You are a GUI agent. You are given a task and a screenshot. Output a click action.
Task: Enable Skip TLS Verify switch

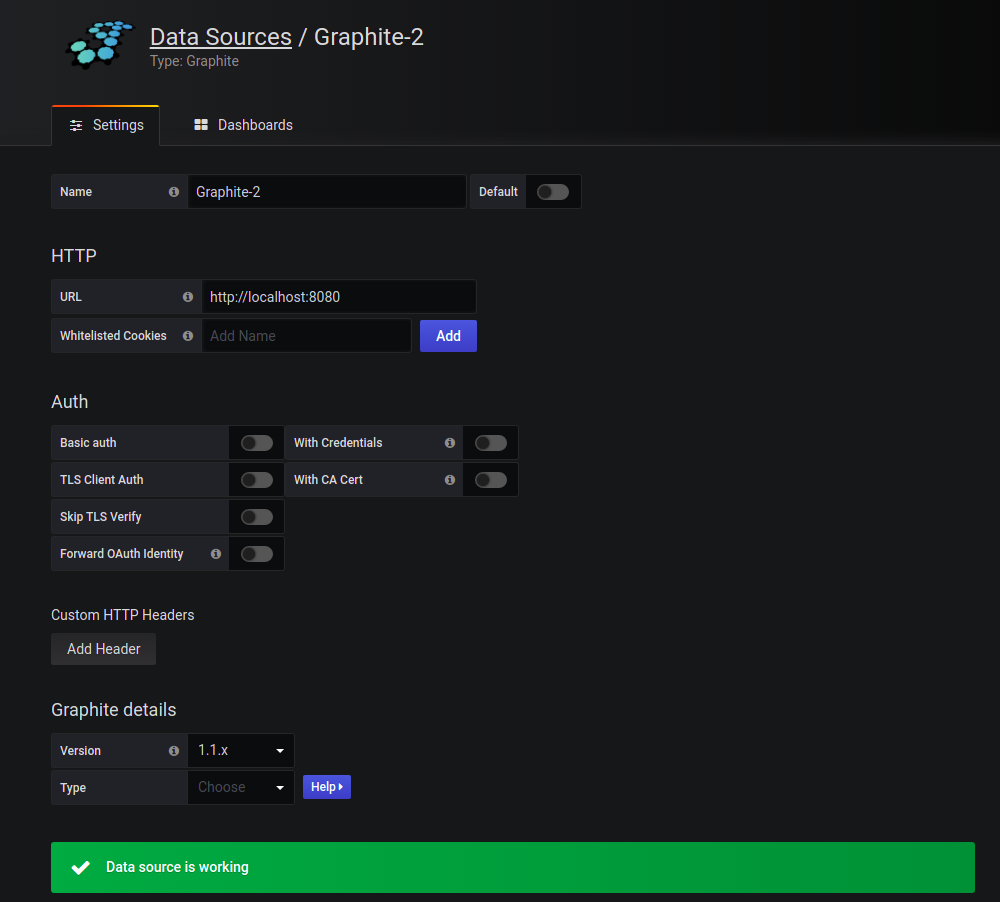(x=257, y=517)
